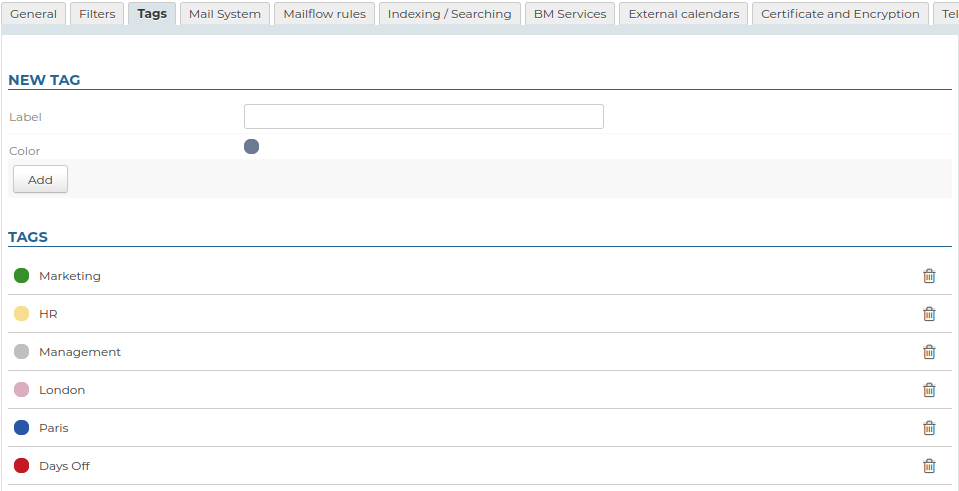Open the new tag color picker
The image size is (959, 491).
[x=251, y=147]
